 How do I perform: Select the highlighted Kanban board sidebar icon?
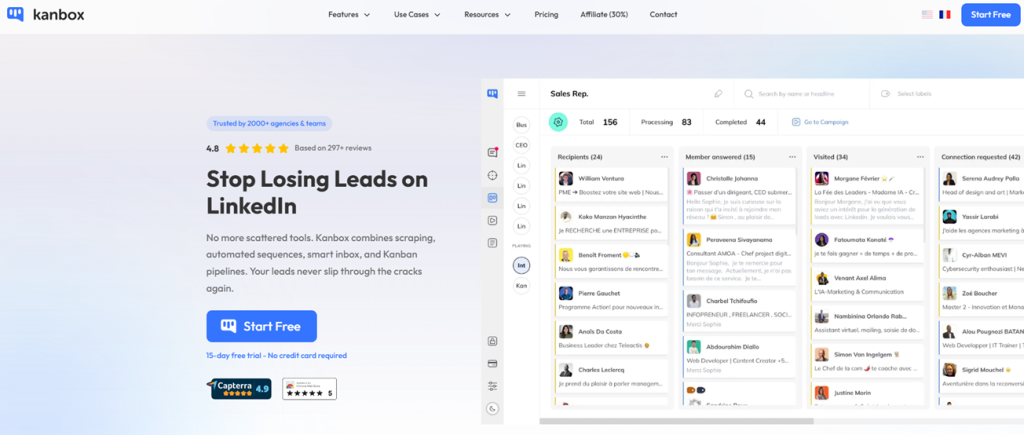(492, 198)
